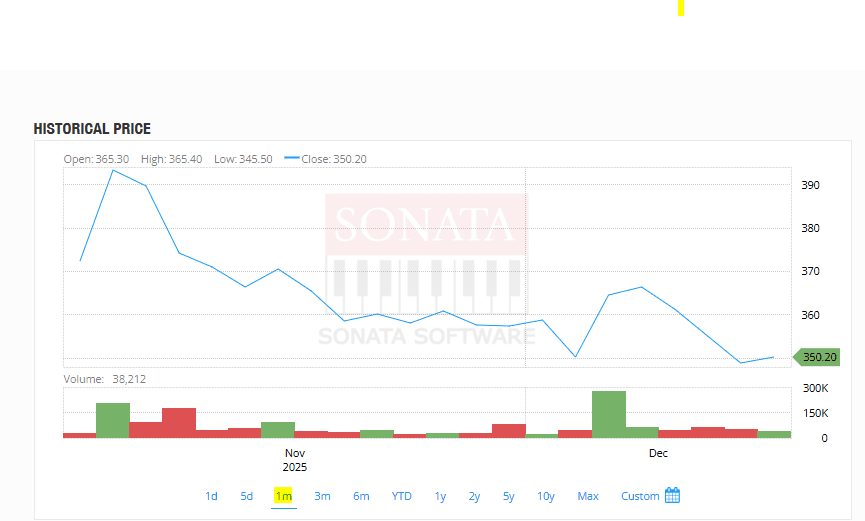Select the 1d time range

(211, 496)
